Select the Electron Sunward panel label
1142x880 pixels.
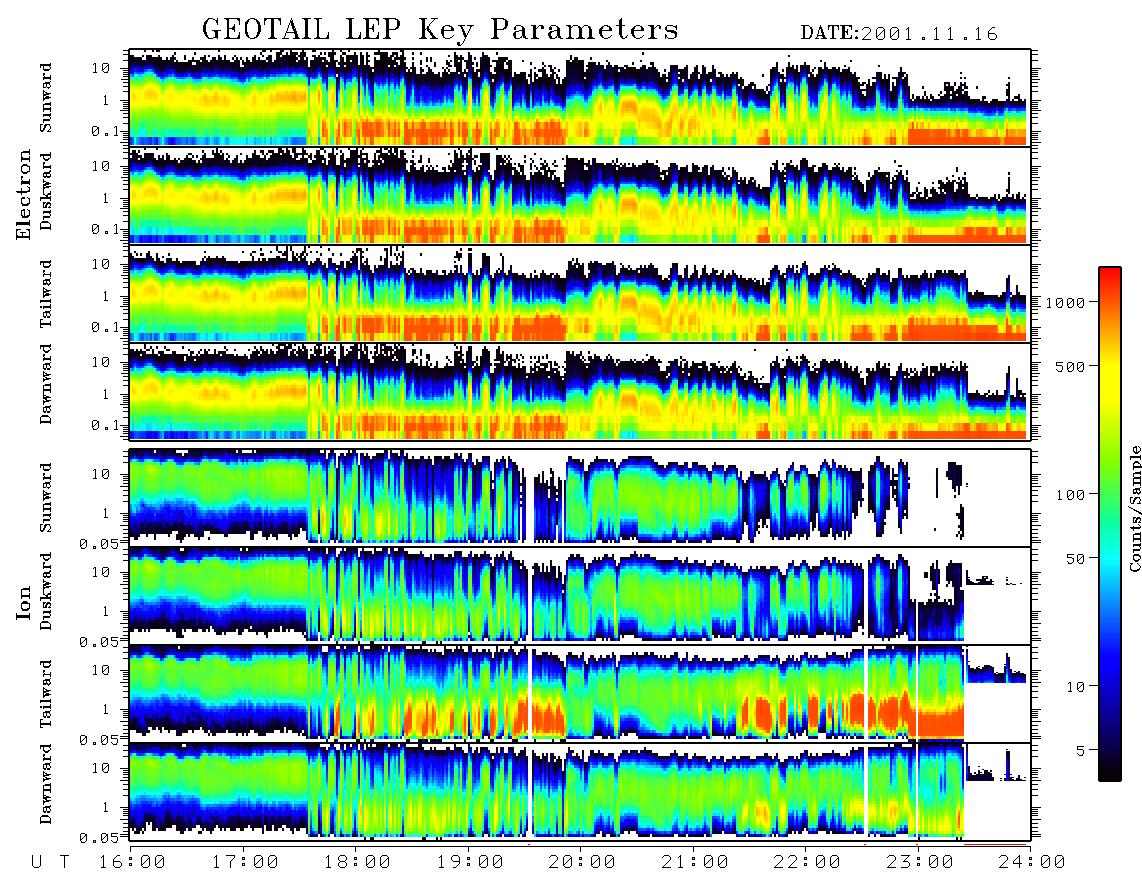[x=46, y=98]
